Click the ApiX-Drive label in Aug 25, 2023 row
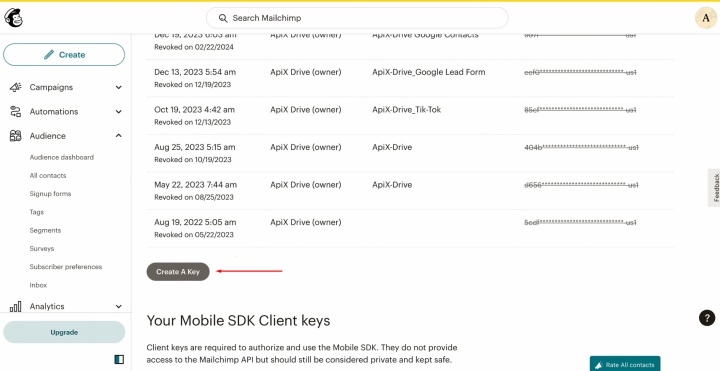Viewport: 720px width, 371px height. click(x=392, y=147)
